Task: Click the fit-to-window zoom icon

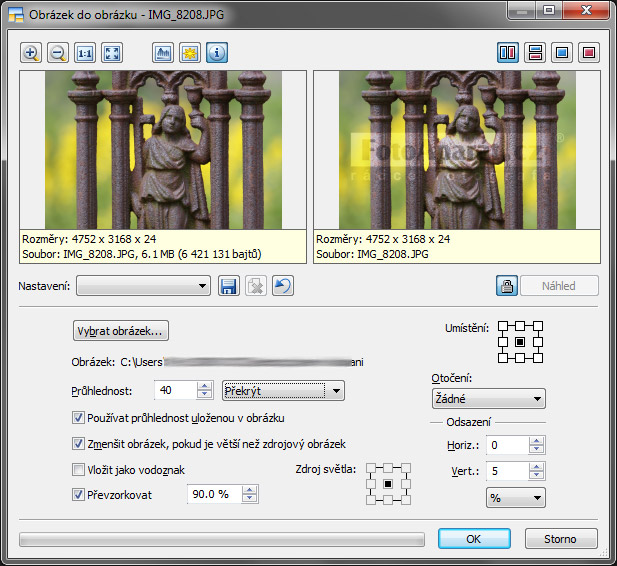Action: 111,53
